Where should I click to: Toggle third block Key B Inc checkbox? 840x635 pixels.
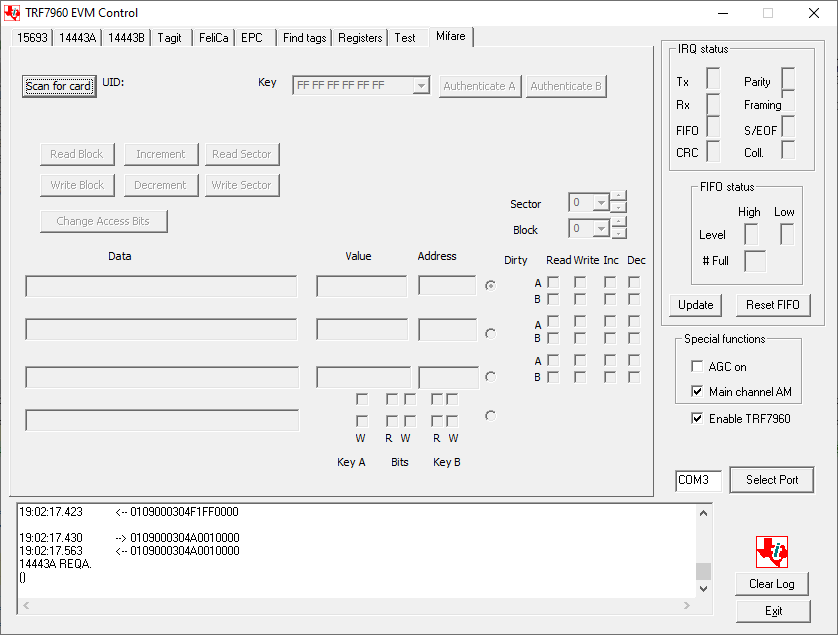[x=610, y=377]
